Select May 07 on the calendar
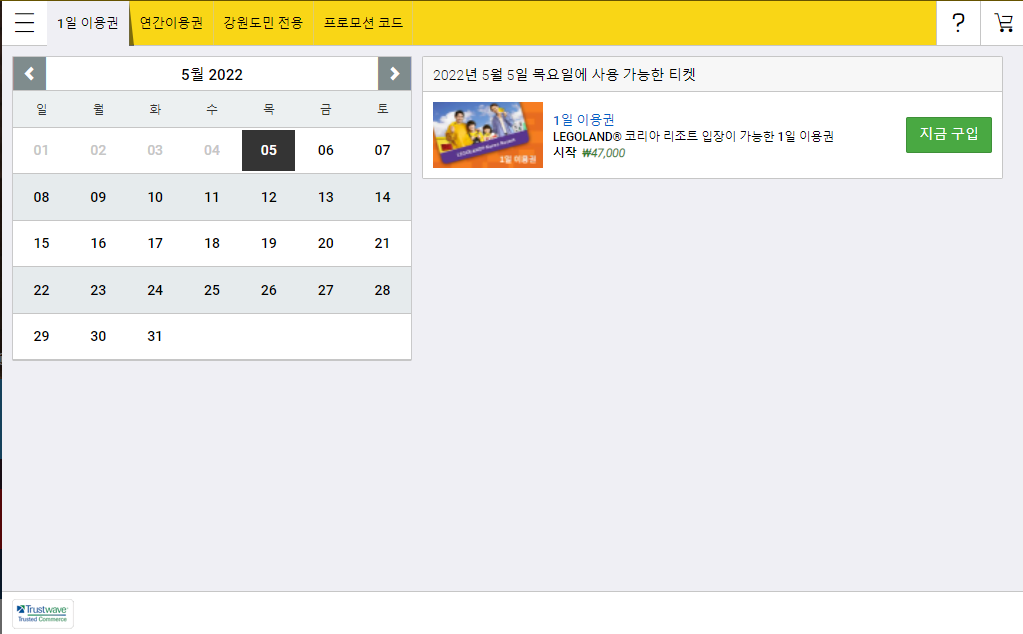1023x634 pixels. coord(382,150)
